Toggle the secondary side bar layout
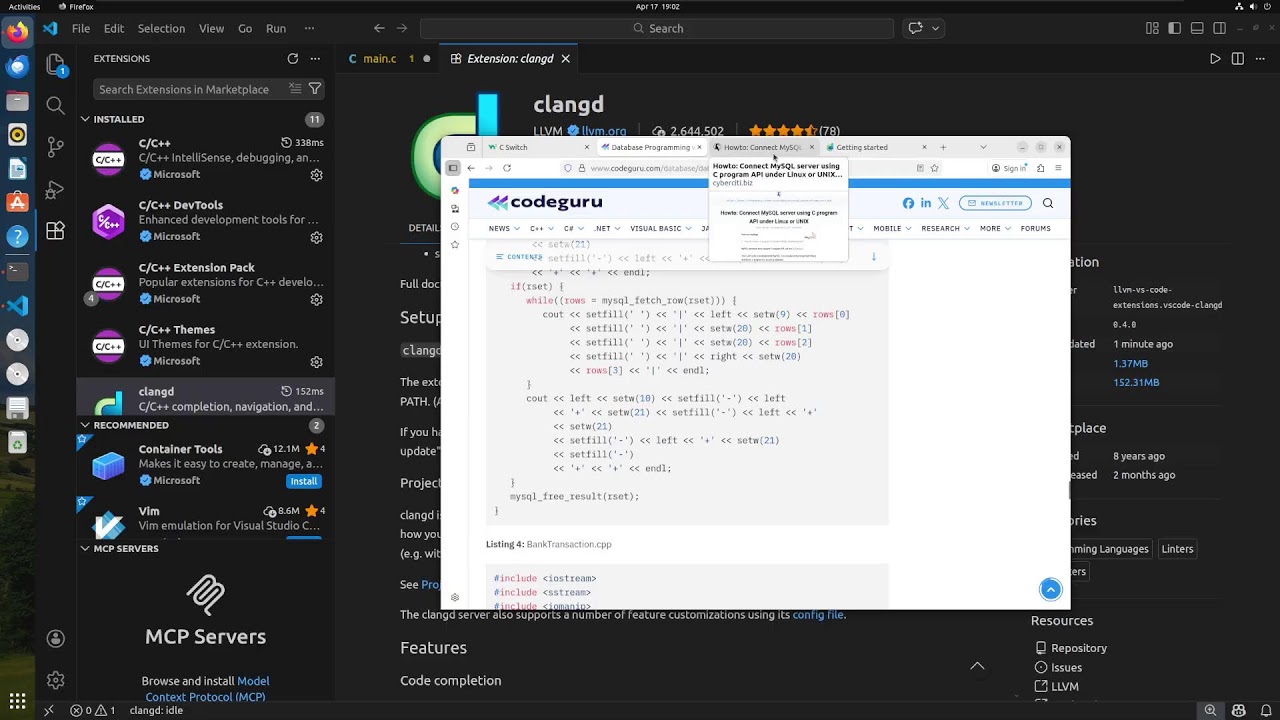1280x720 pixels. tap(1218, 28)
